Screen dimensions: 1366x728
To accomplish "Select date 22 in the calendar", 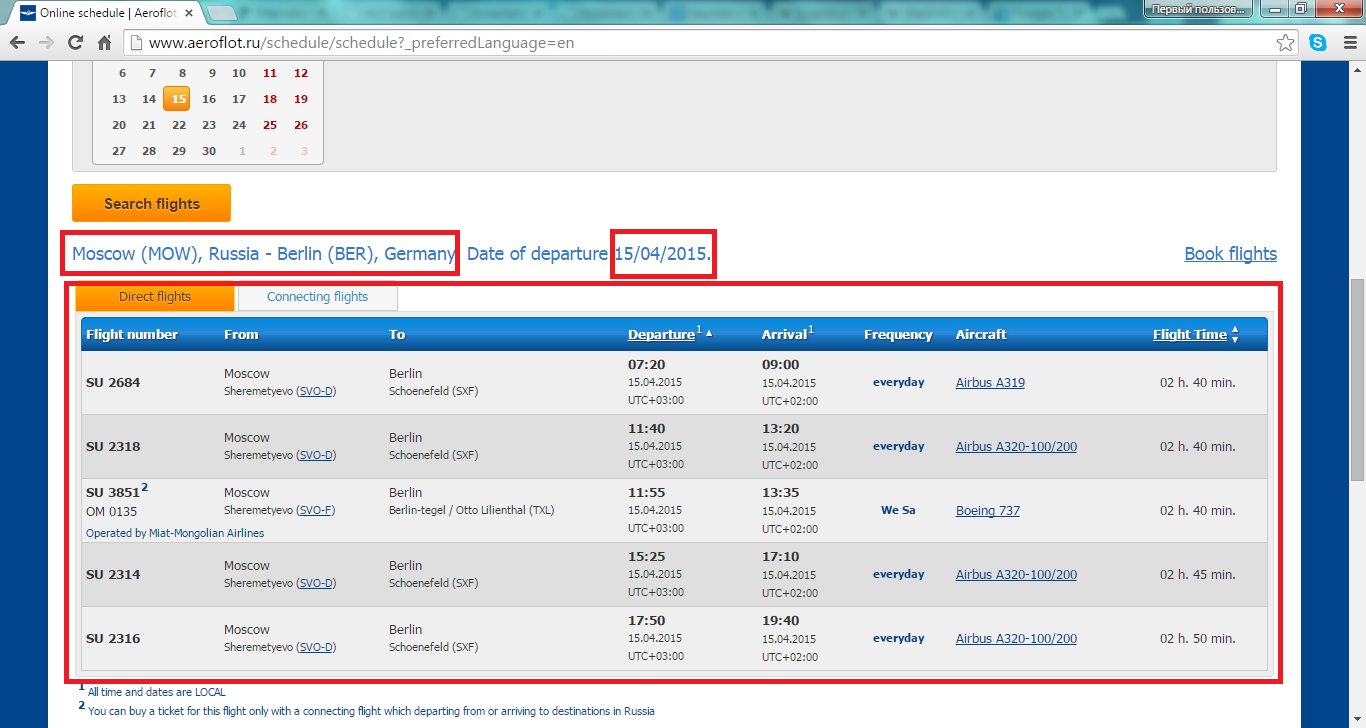I will (179, 125).
